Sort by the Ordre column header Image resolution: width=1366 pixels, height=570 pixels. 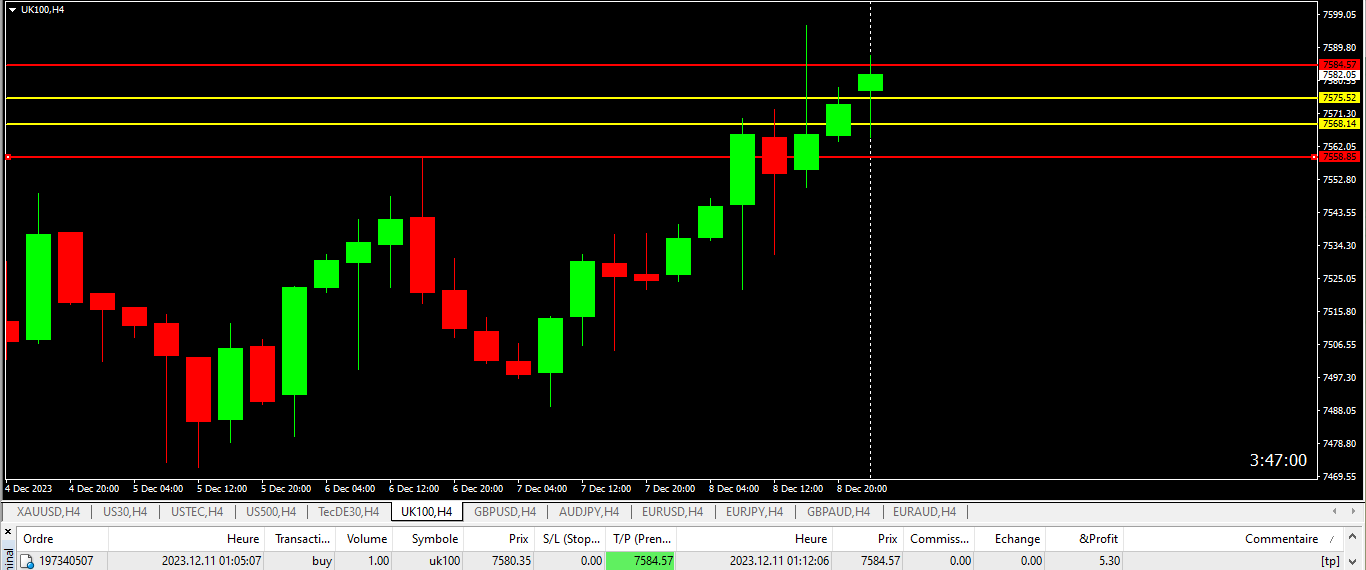(x=62, y=539)
